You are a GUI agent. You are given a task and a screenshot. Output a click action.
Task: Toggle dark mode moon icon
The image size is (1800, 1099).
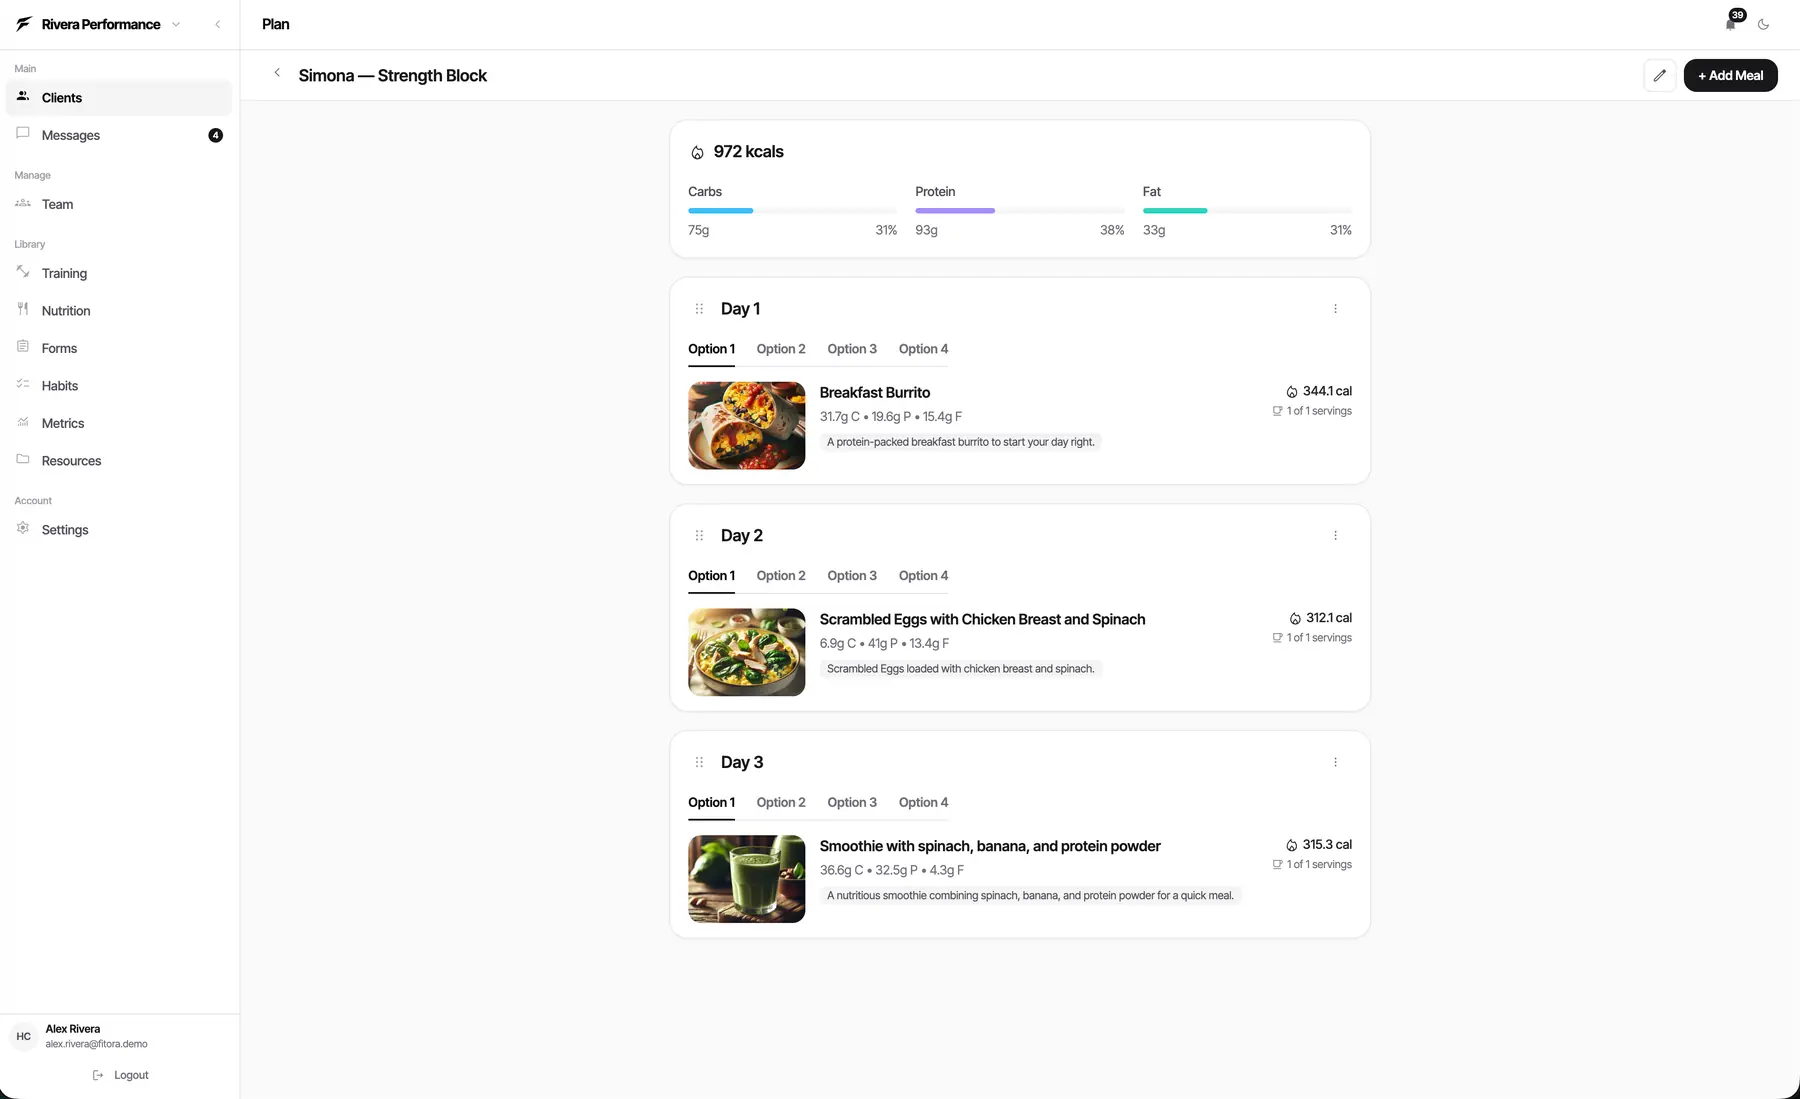[1763, 24]
